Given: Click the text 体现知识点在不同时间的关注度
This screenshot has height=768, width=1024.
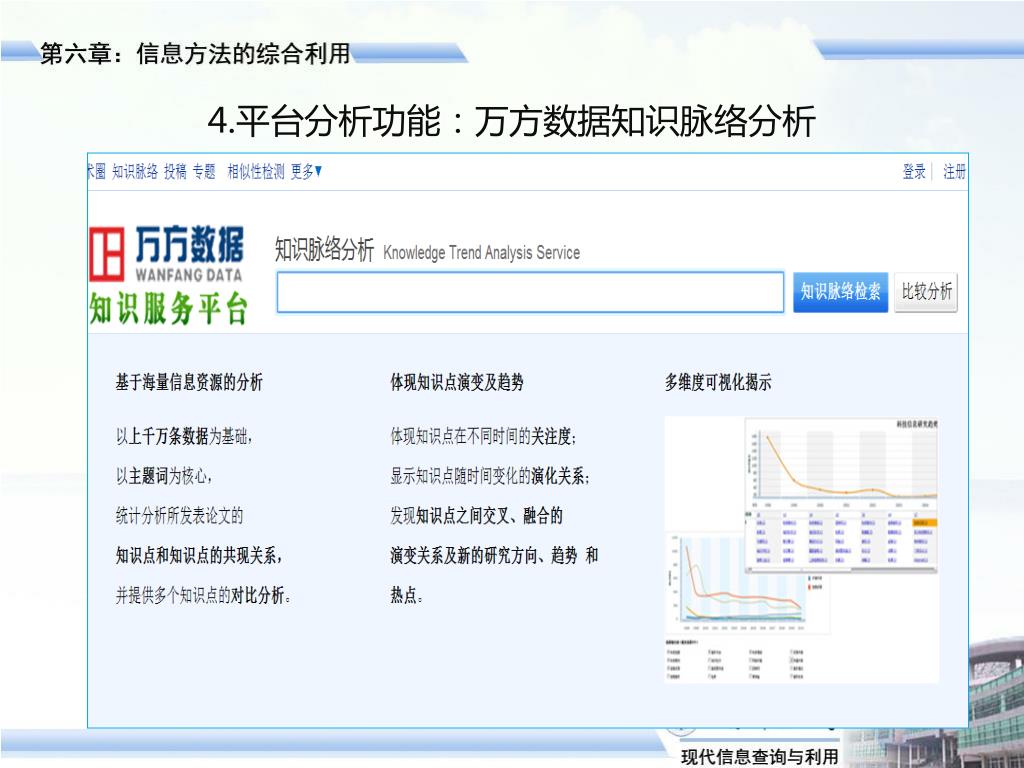Looking at the screenshot, I should [483, 436].
